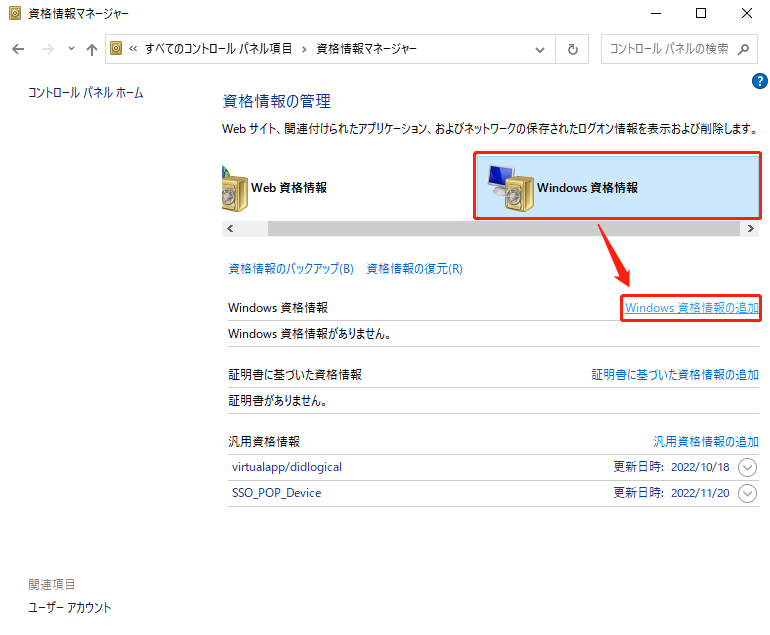Click 更新日時 2022/10/18 text

pos(671,467)
